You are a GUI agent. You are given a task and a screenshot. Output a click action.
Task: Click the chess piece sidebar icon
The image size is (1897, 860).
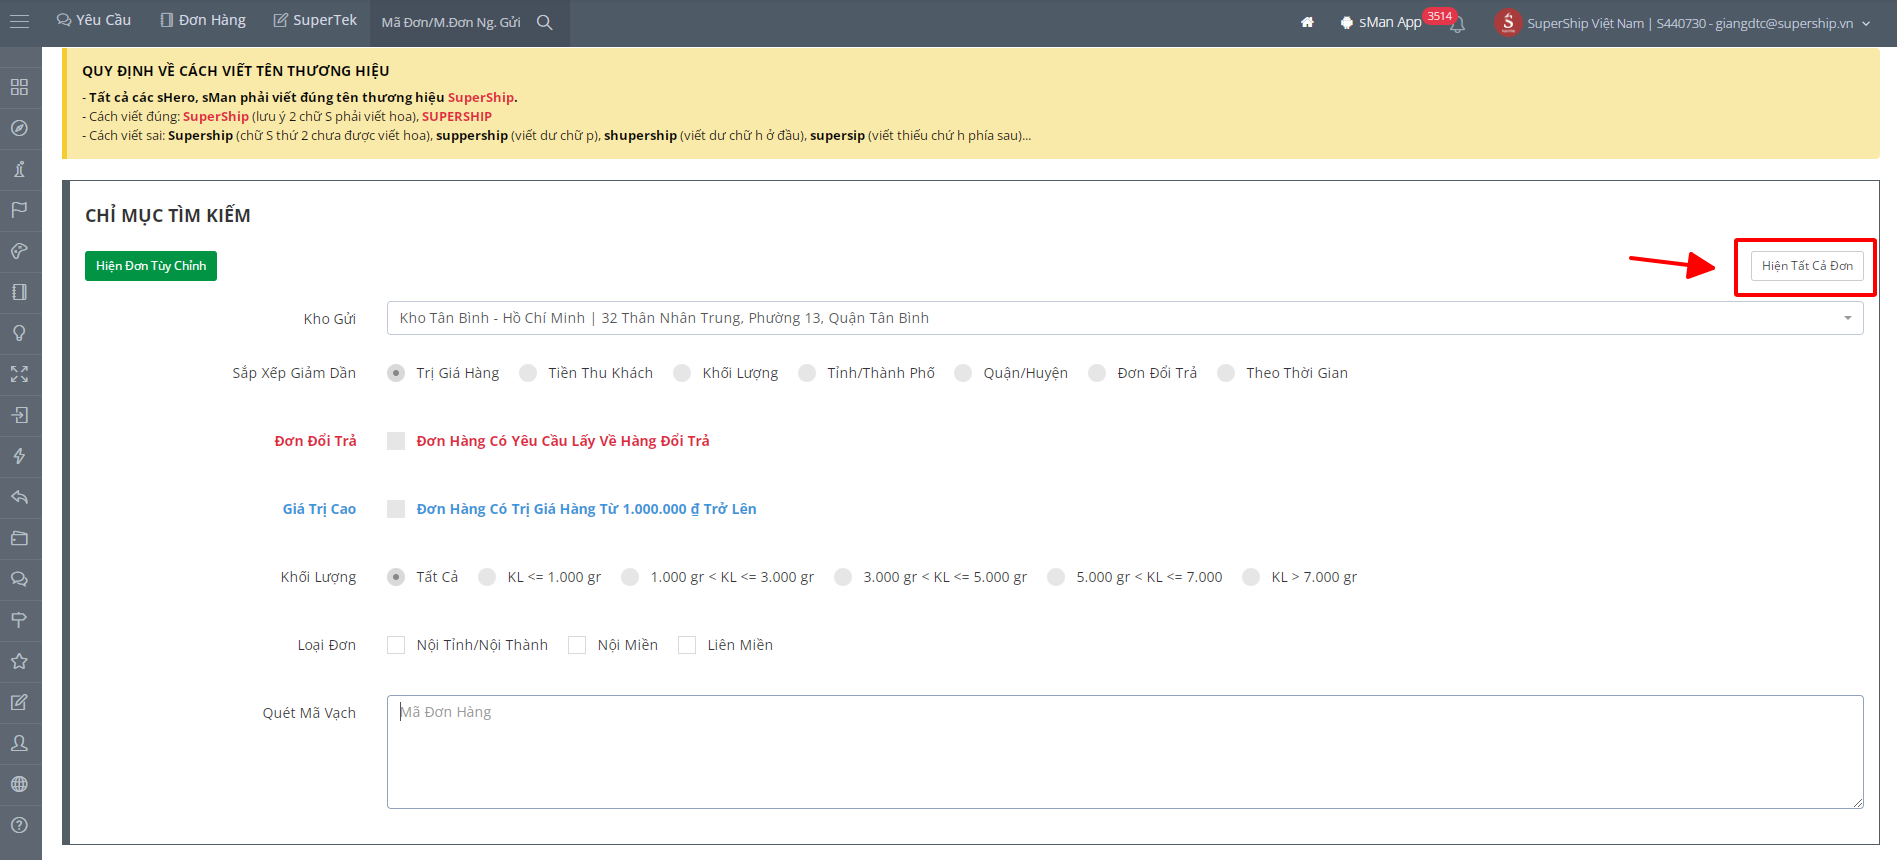(x=19, y=169)
